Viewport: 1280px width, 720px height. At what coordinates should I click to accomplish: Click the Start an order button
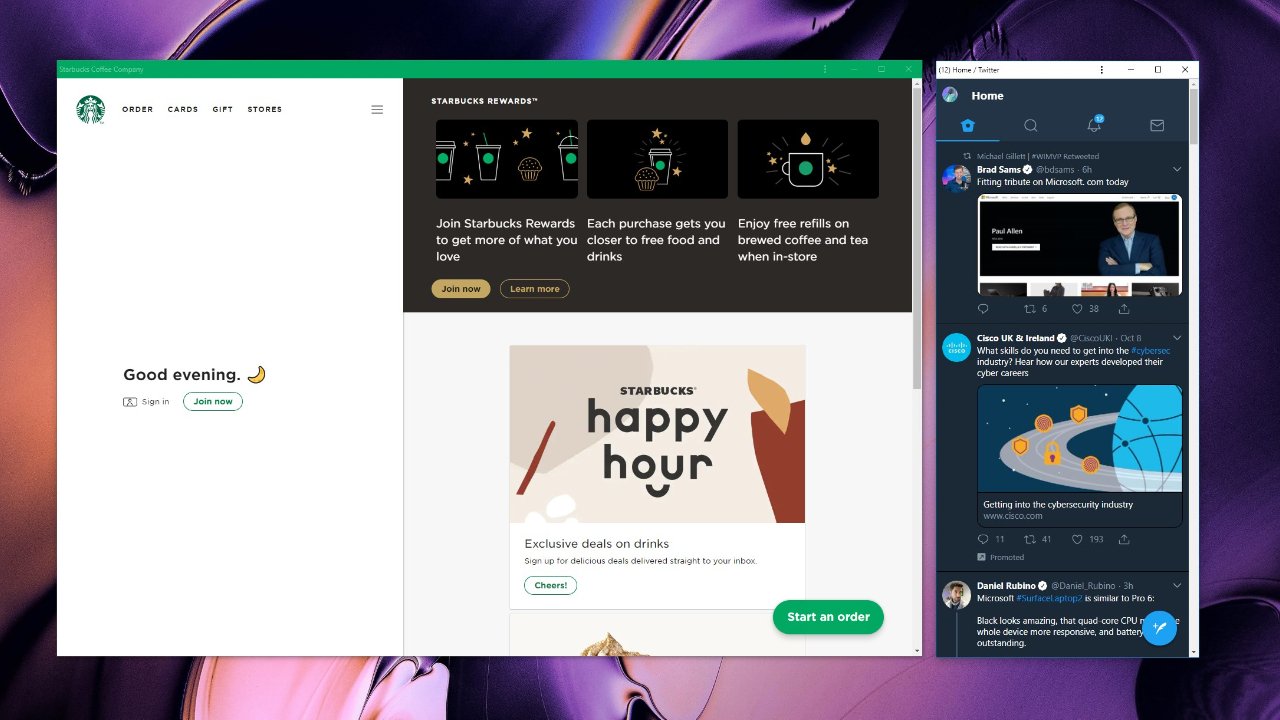tap(828, 617)
